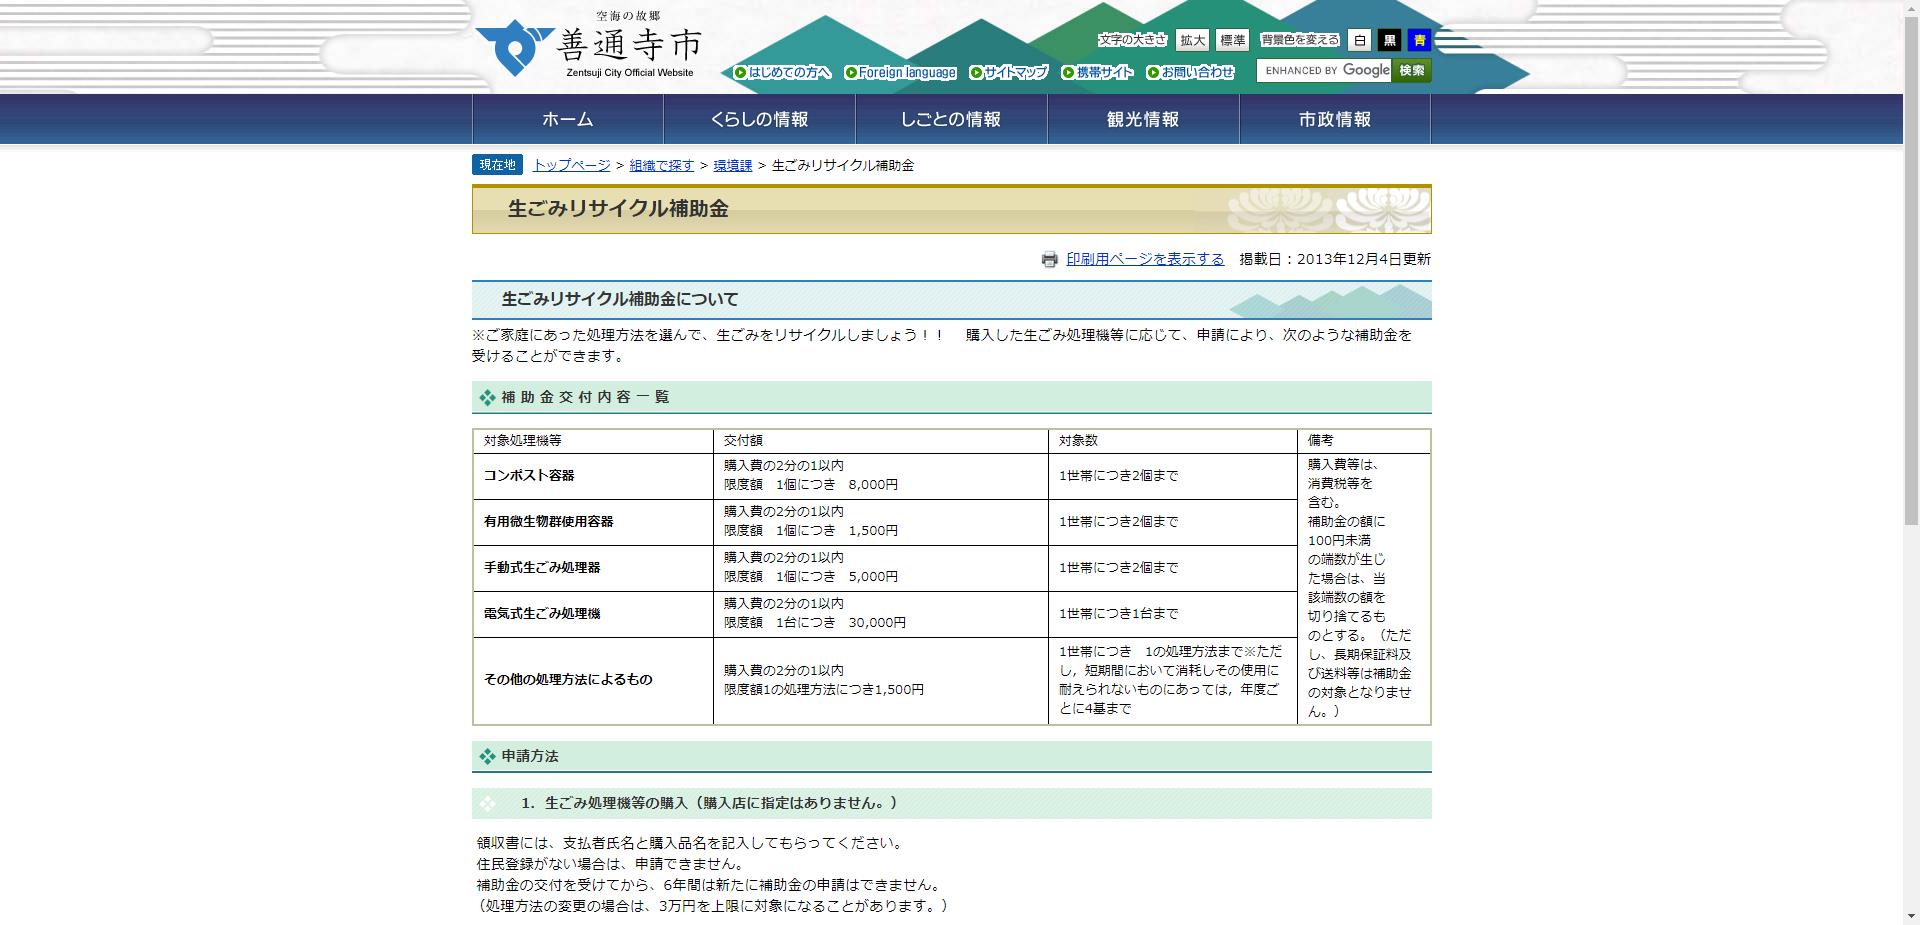Select the しごとの情報 tab

(x=950, y=118)
